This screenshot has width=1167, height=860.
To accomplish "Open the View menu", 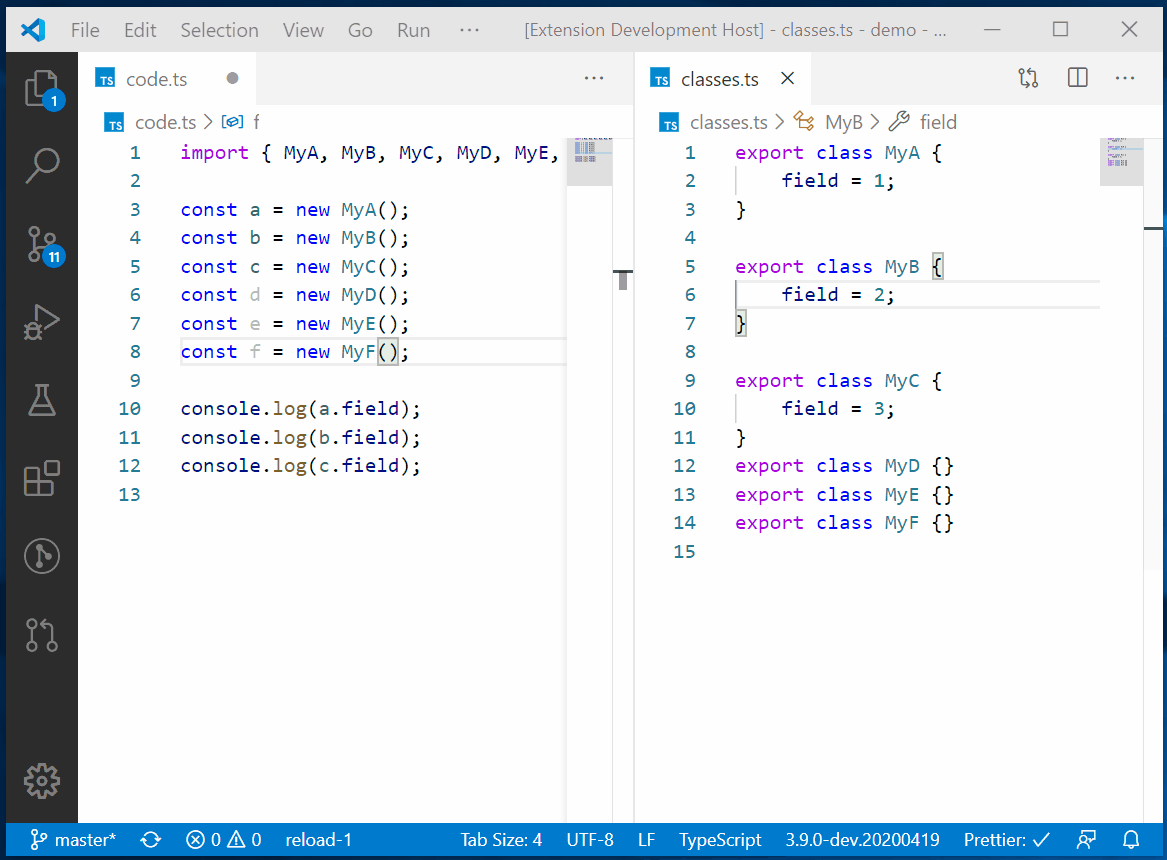I will tap(303, 30).
